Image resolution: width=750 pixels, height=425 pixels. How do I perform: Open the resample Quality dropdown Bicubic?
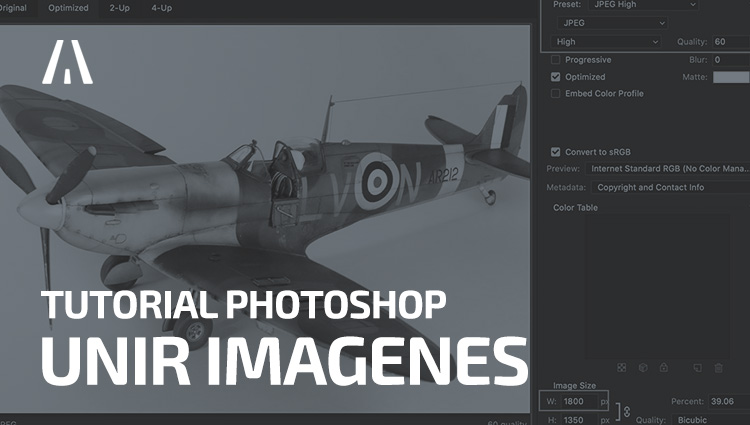(711, 420)
